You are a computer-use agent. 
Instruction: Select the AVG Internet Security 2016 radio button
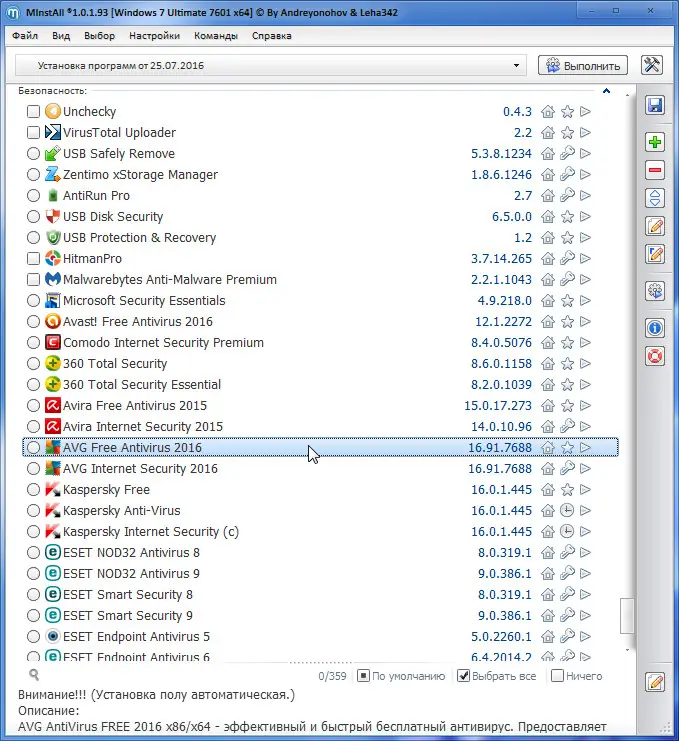33,469
